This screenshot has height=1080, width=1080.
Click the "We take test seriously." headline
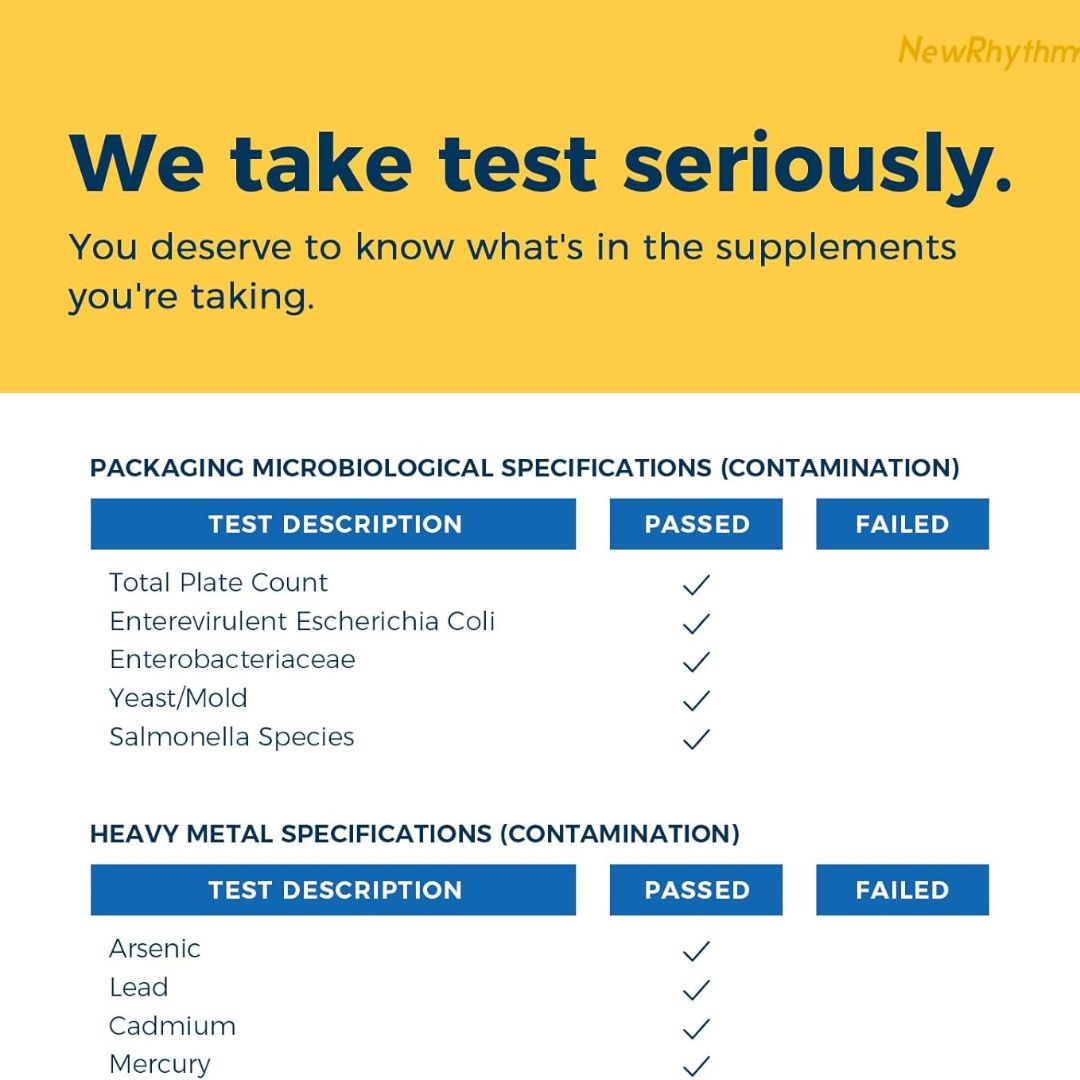(540, 162)
